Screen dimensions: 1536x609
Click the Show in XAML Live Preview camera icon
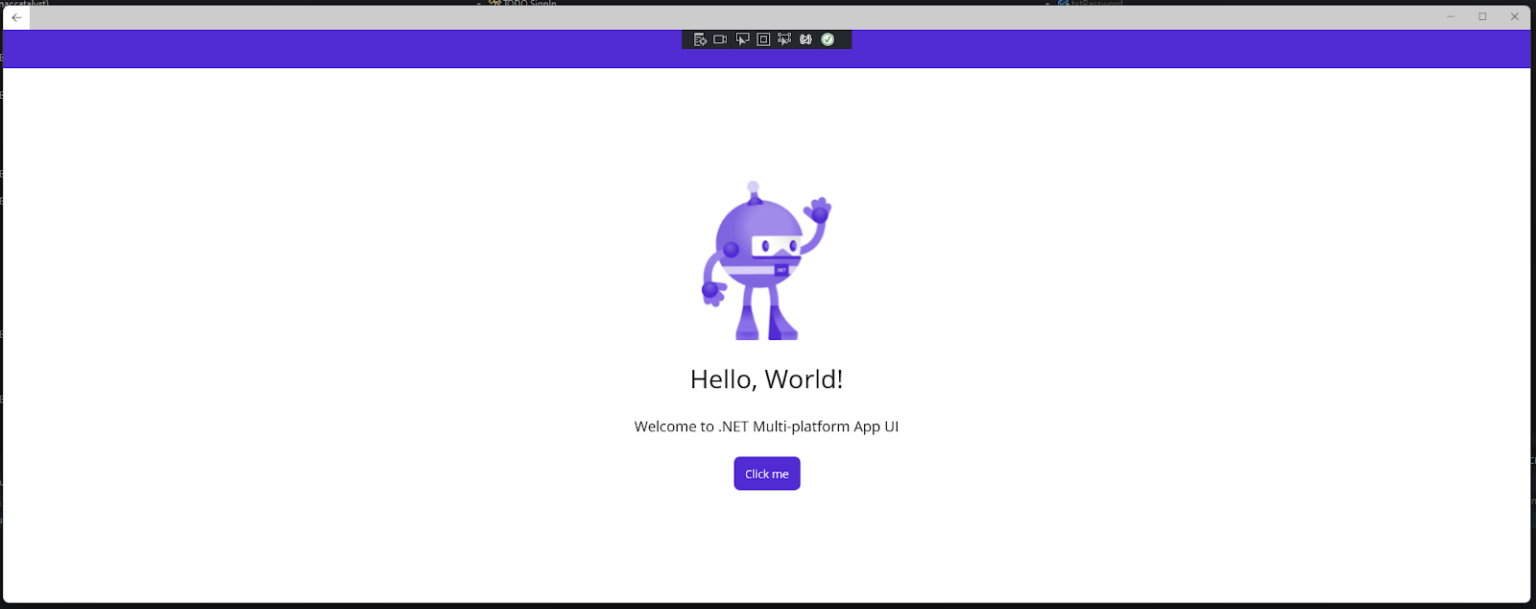click(x=720, y=39)
